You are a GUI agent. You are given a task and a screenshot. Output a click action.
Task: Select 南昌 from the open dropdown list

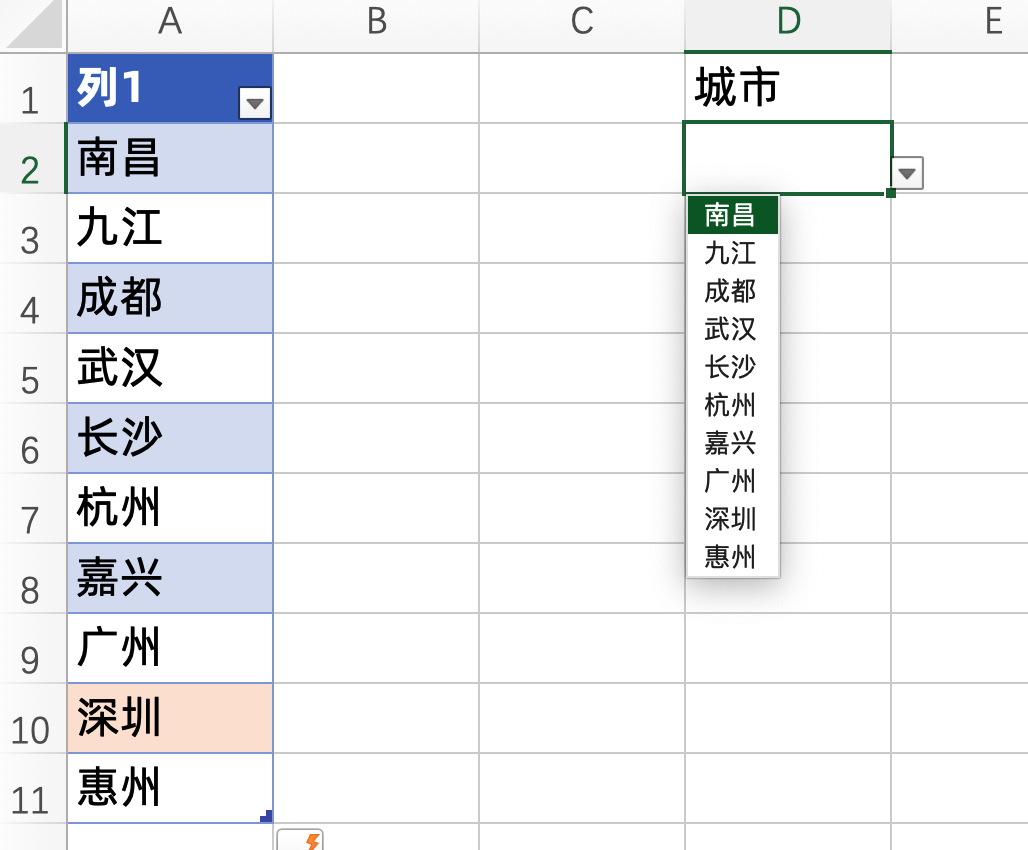pos(731,215)
